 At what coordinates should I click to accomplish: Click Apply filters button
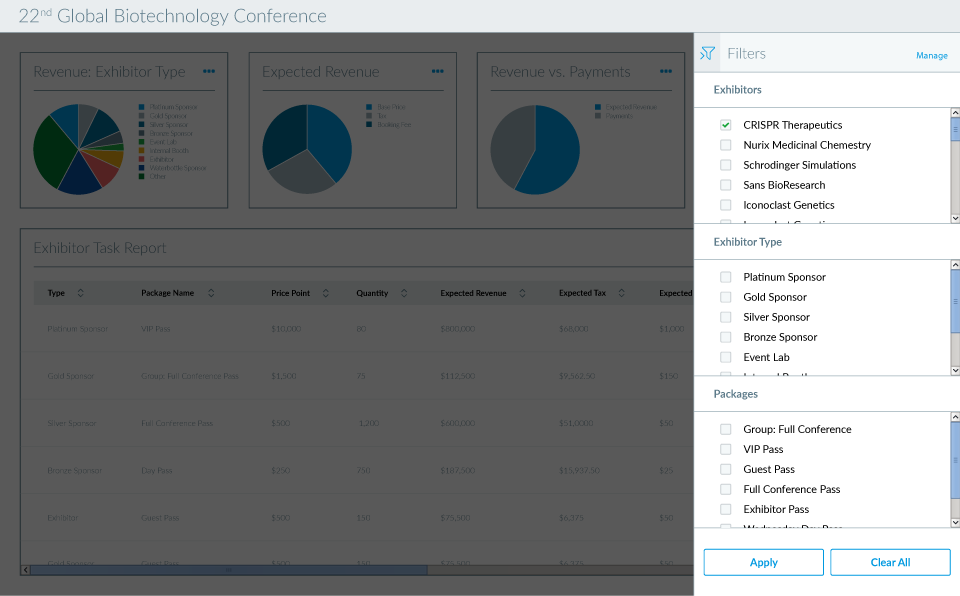(763, 562)
